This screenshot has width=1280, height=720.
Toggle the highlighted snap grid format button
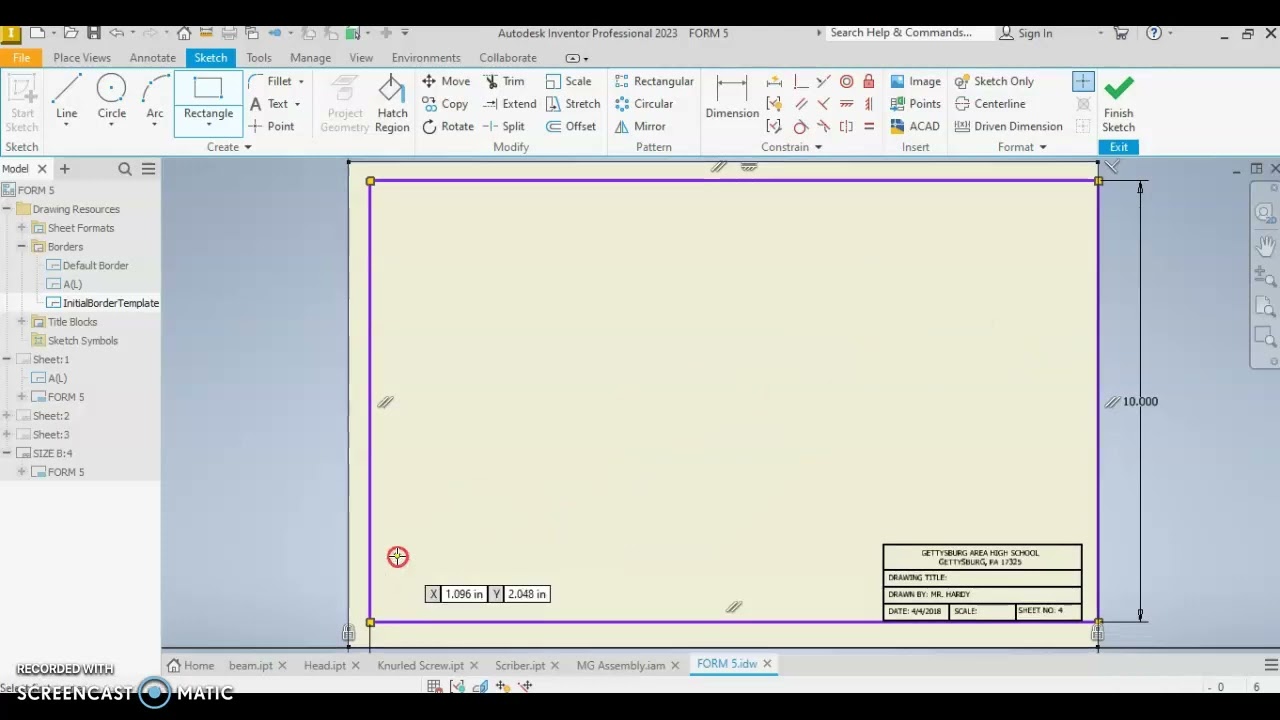[x=1083, y=81]
